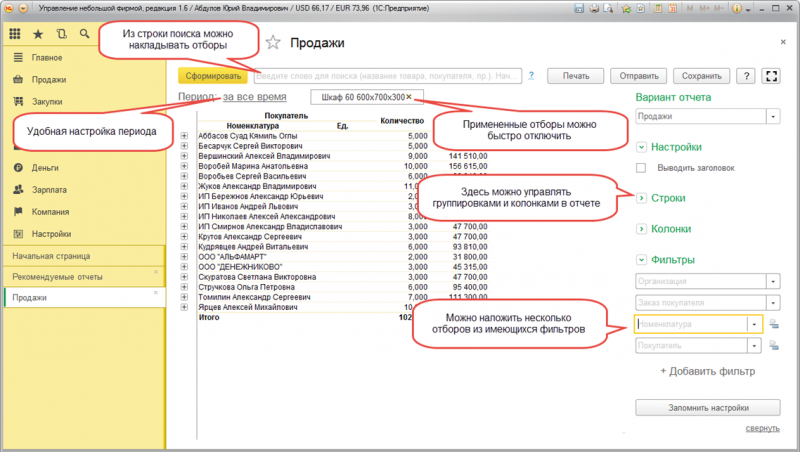
Task: Click the save diskette icon in the title bar
Action: click(579, 8)
